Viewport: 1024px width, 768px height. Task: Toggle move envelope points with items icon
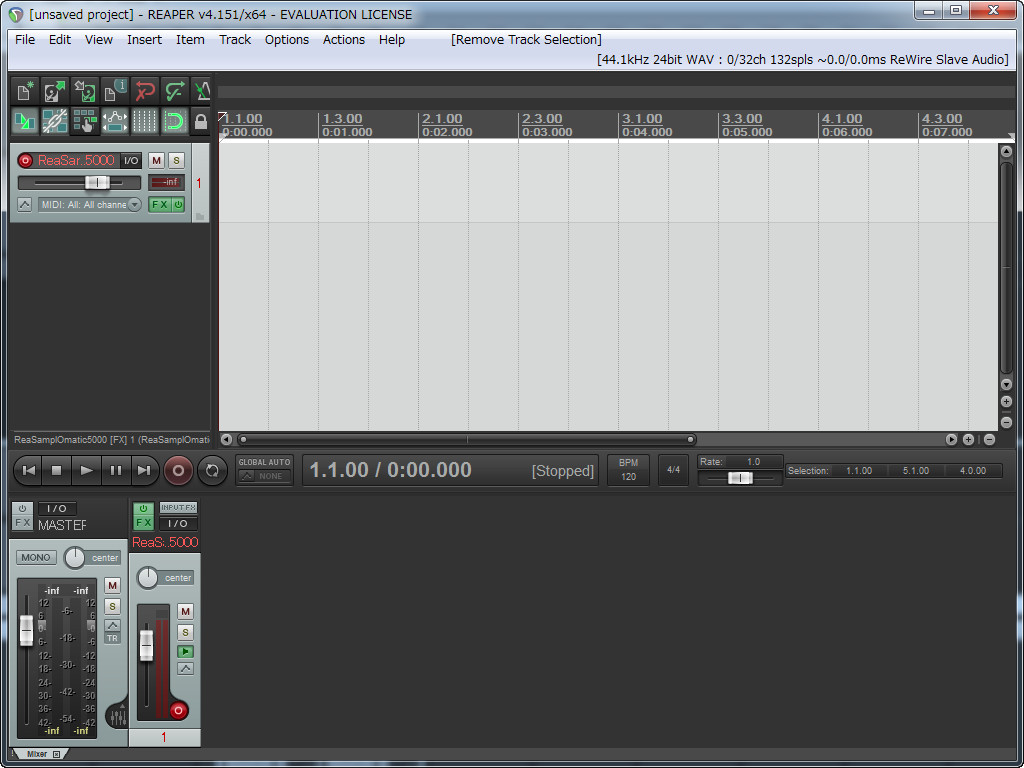pos(115,121)
